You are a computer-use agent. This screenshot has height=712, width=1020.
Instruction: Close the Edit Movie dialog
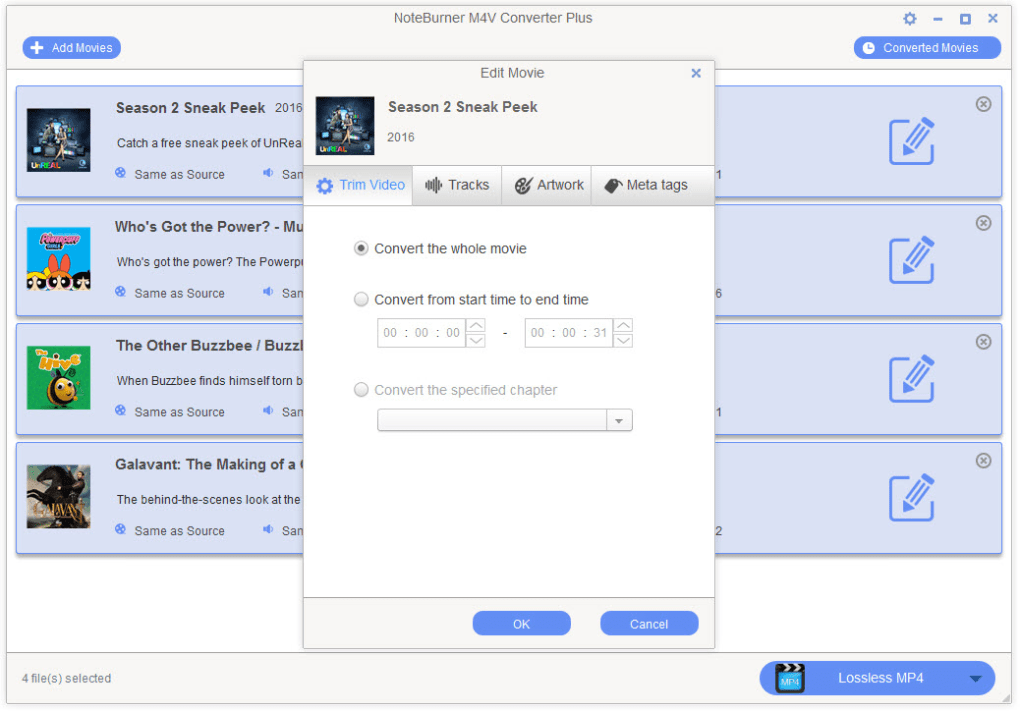696,73
